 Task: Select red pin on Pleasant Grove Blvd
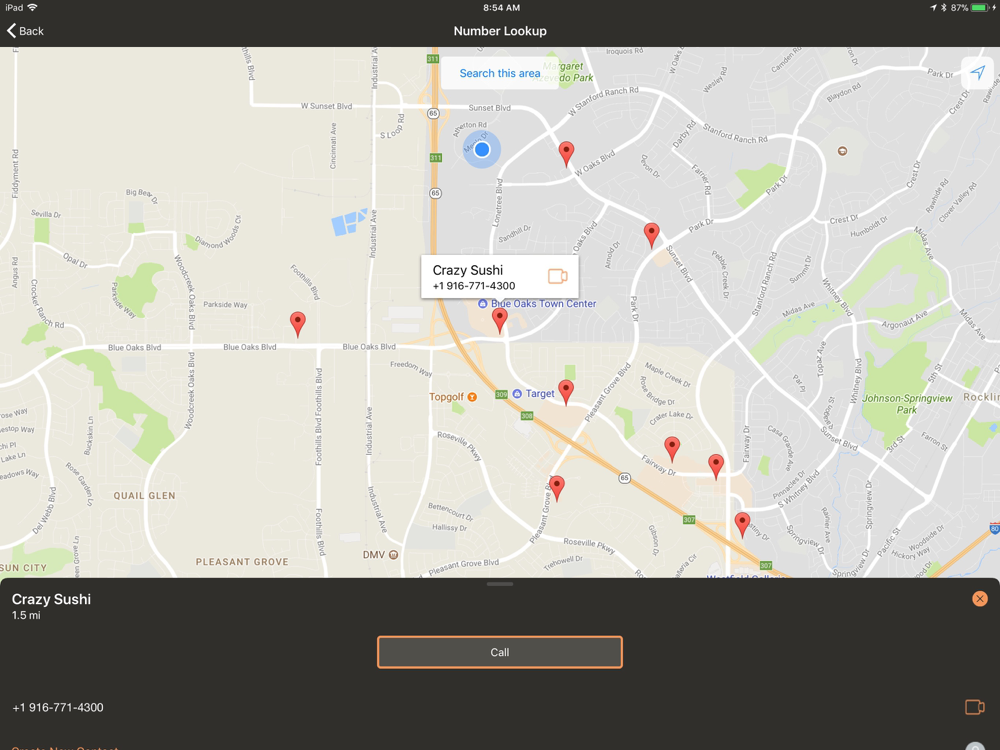click(x=557, y=488)
